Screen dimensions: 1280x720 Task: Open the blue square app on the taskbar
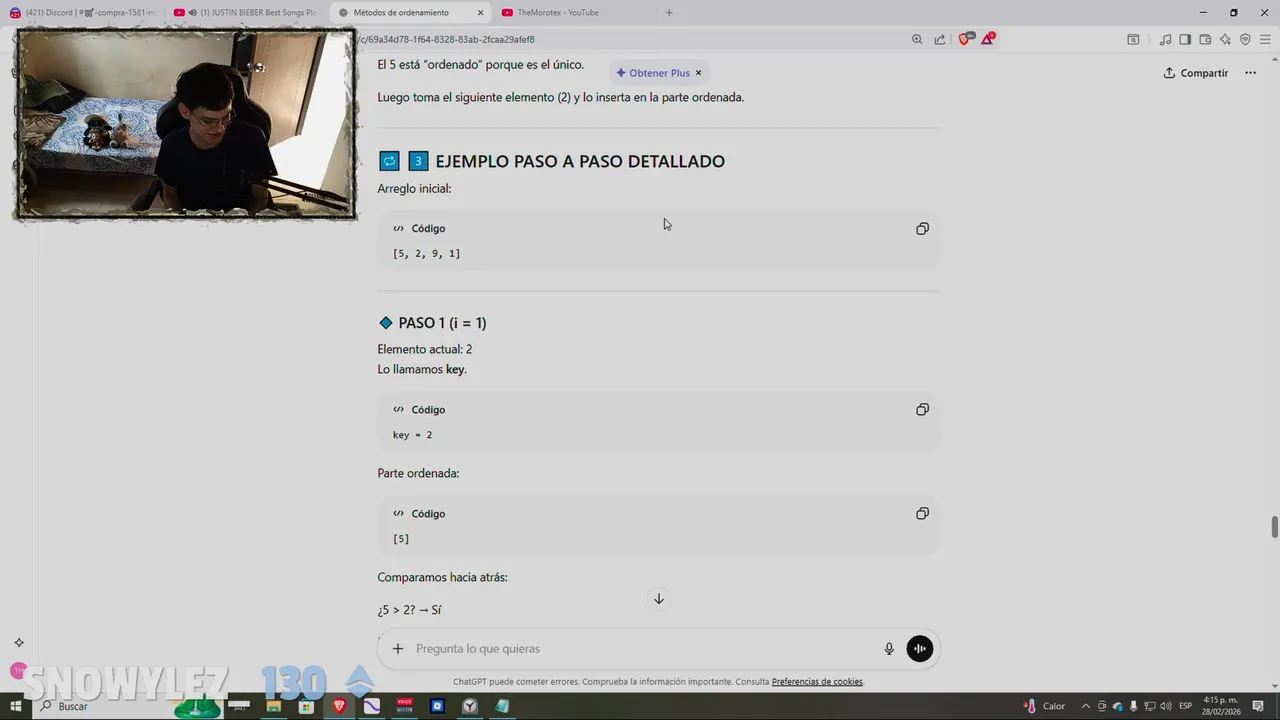tap(437, 706)
